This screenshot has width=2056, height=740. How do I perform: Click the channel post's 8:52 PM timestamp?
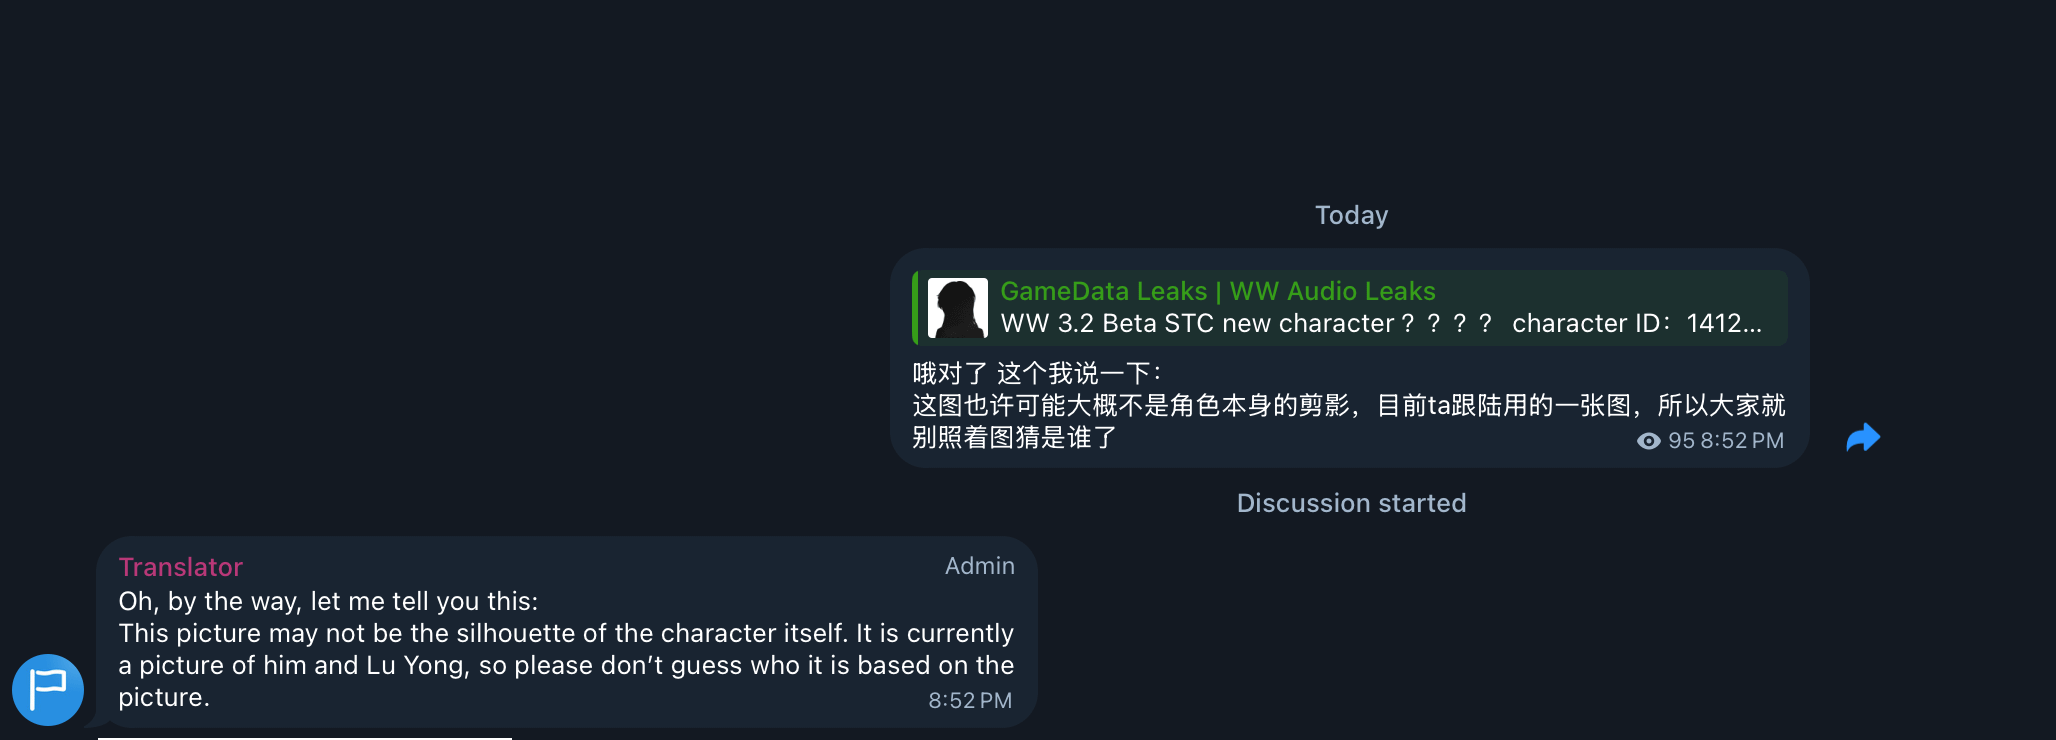[1742, 441]
